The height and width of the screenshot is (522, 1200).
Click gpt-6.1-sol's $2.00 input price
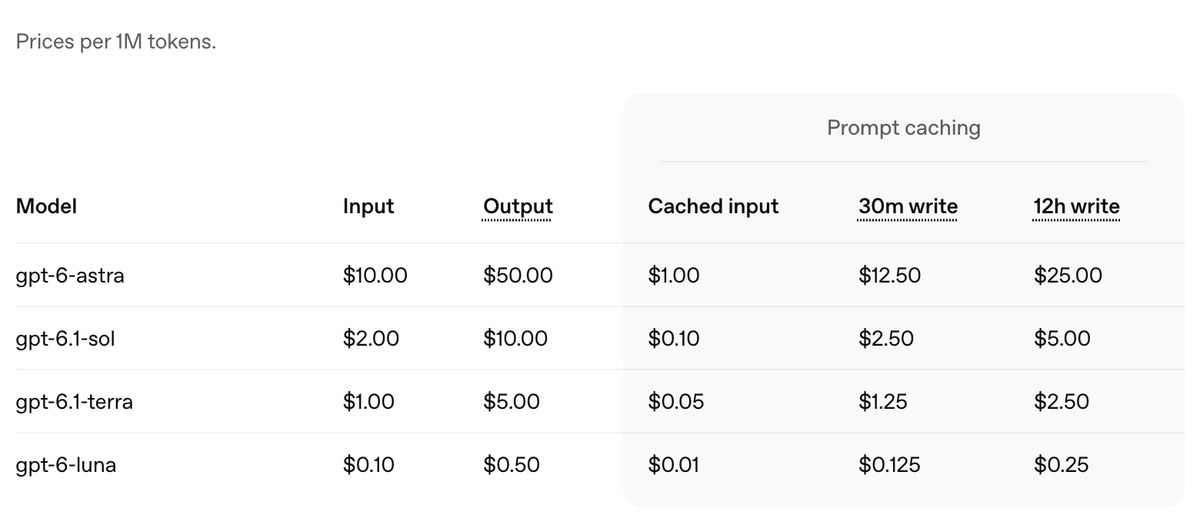[371, 338]
